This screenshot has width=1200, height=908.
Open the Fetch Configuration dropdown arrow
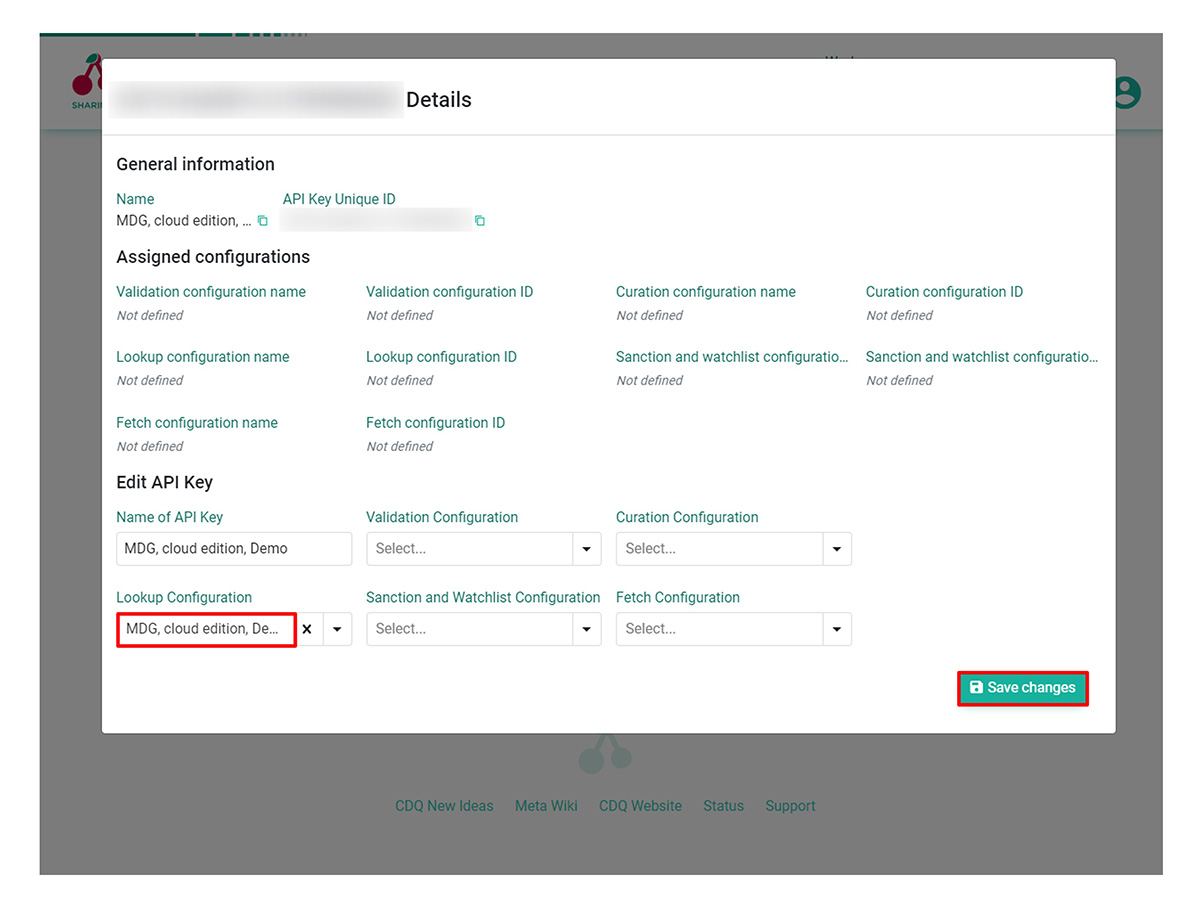click(836, 629)
